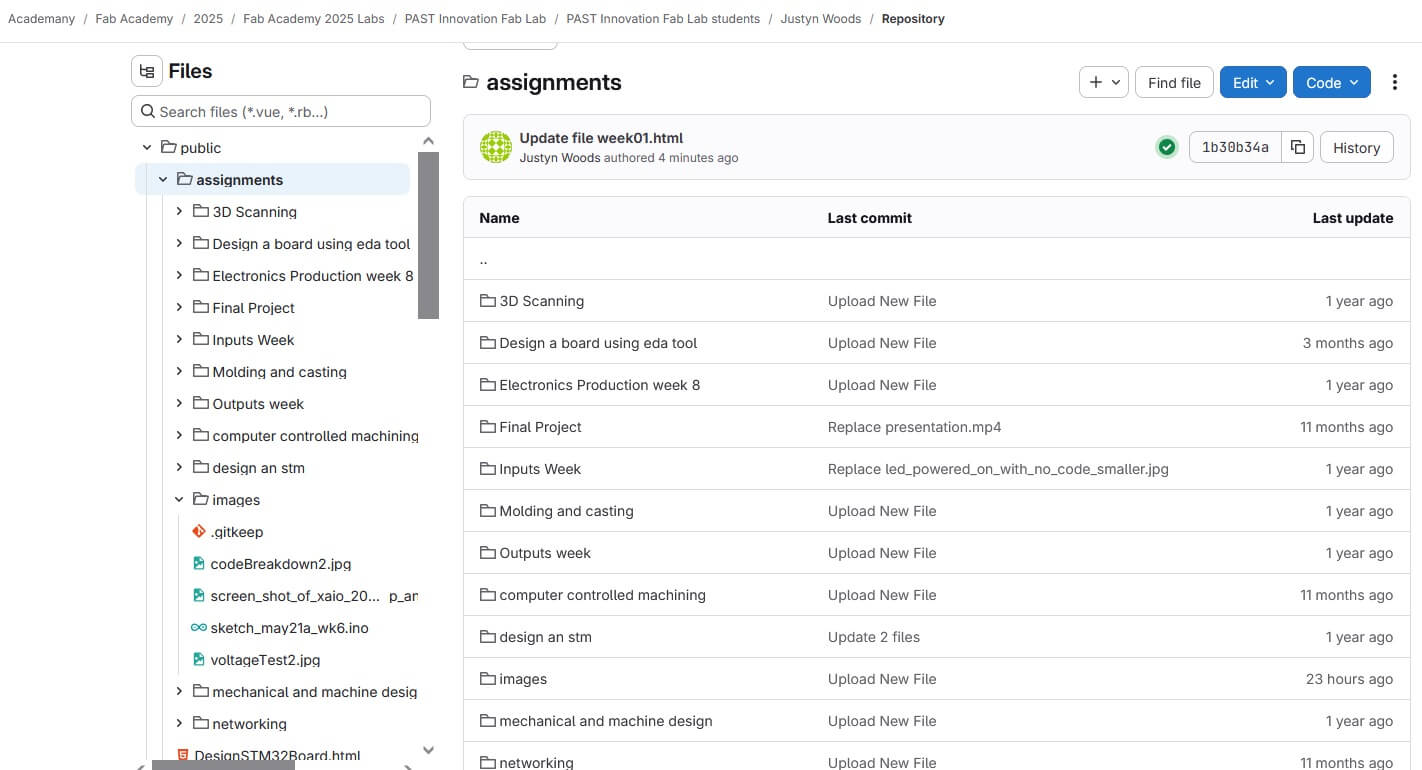Viewport: 1422px width, 770px height.
Task: Open Molding and casting folder in table
Action: pos(566,511)
